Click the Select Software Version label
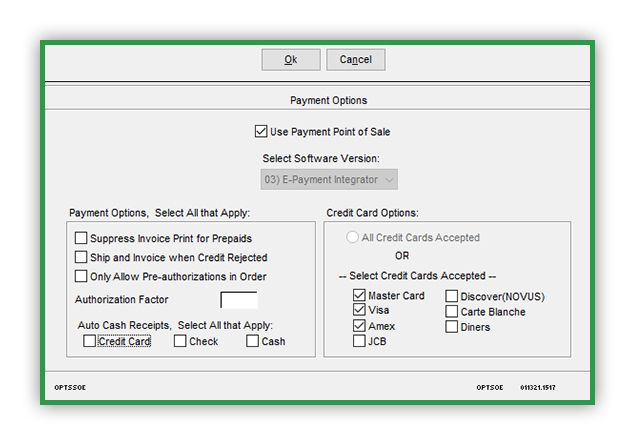 321,158
